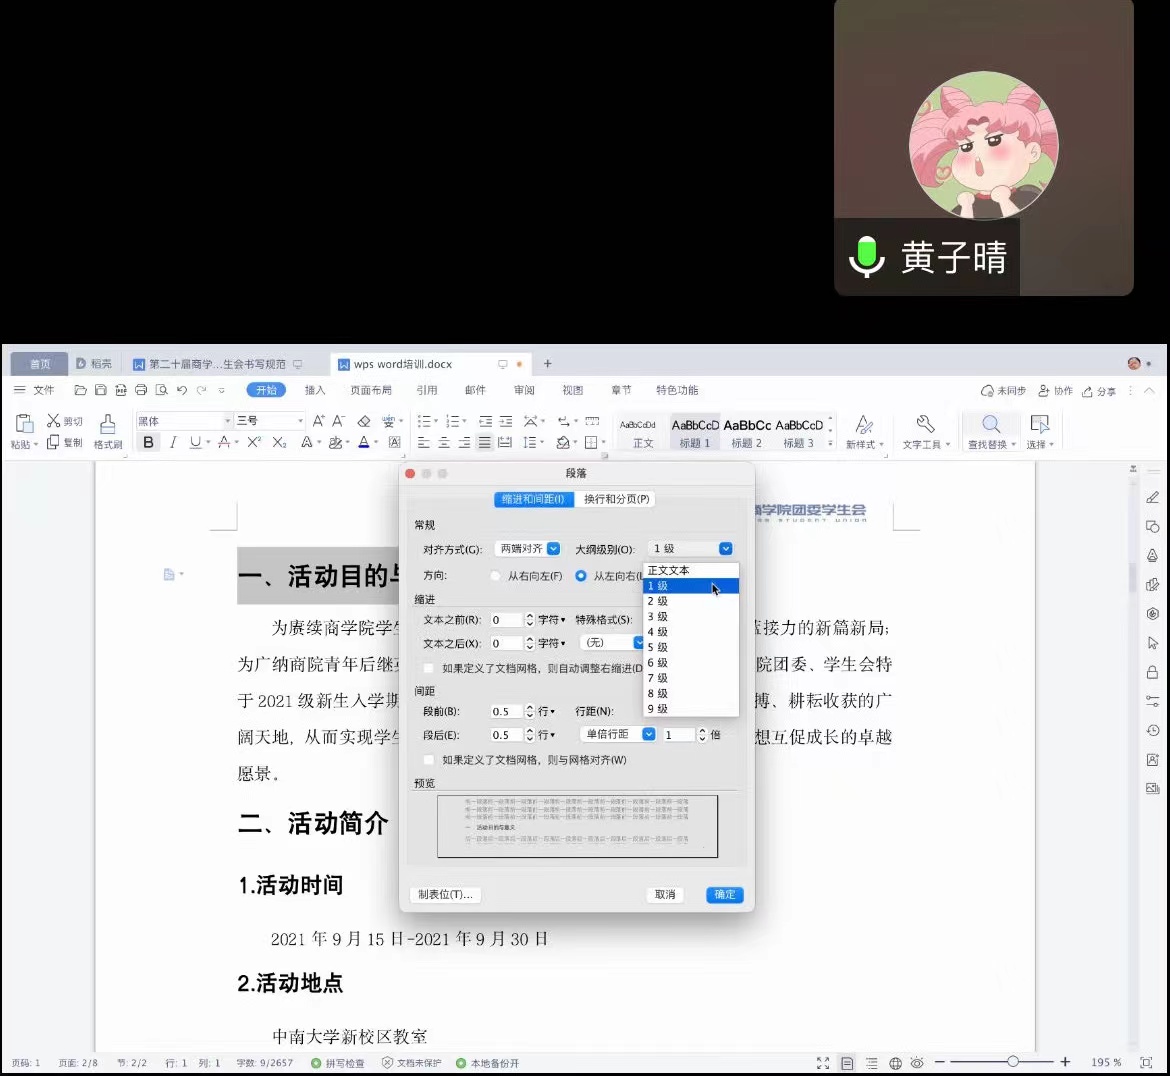Select the Format Painter (格式刷) tool
The image size is (1170, 1076).
click(108, 431)
